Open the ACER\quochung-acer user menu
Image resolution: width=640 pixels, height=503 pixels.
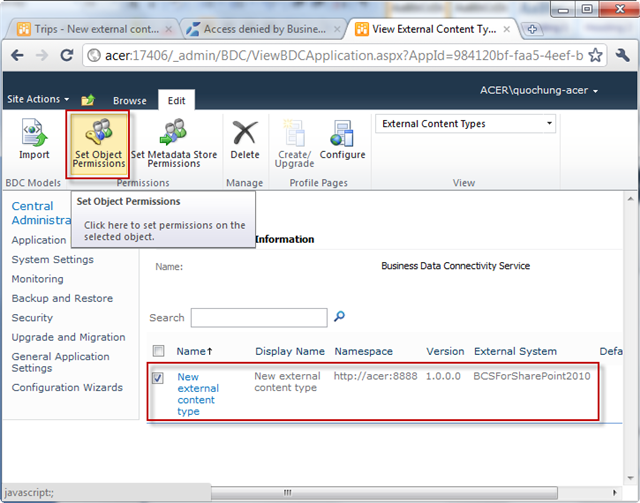539,90
